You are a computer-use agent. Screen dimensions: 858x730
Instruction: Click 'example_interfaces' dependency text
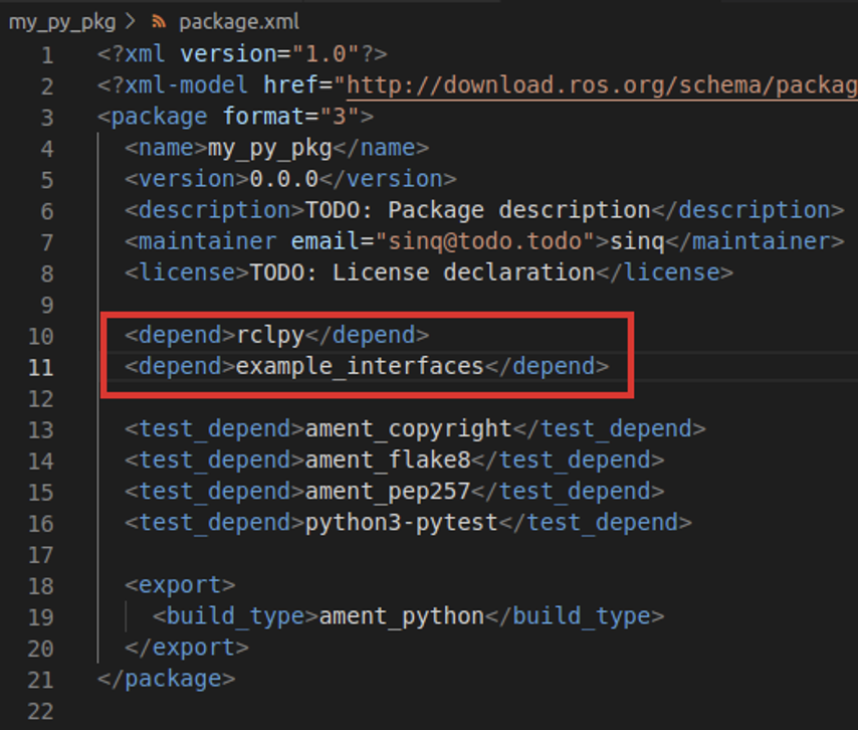(360, 367)
